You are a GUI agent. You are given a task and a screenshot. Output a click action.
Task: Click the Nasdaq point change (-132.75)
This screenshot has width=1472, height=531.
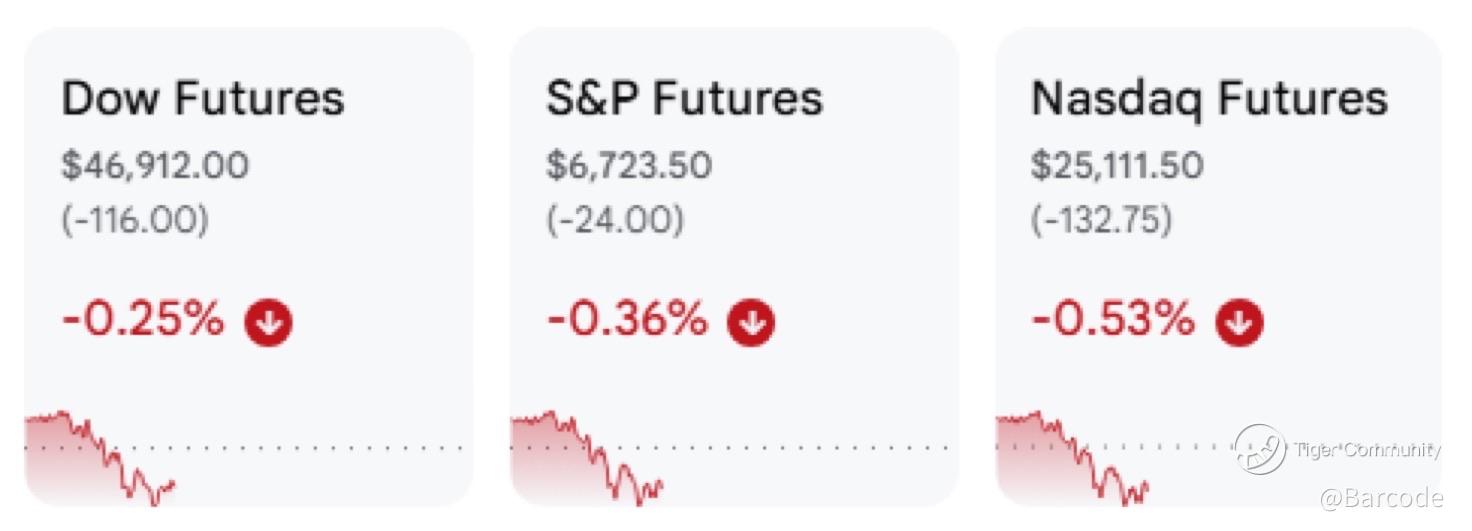click(x=1101, y=221)
